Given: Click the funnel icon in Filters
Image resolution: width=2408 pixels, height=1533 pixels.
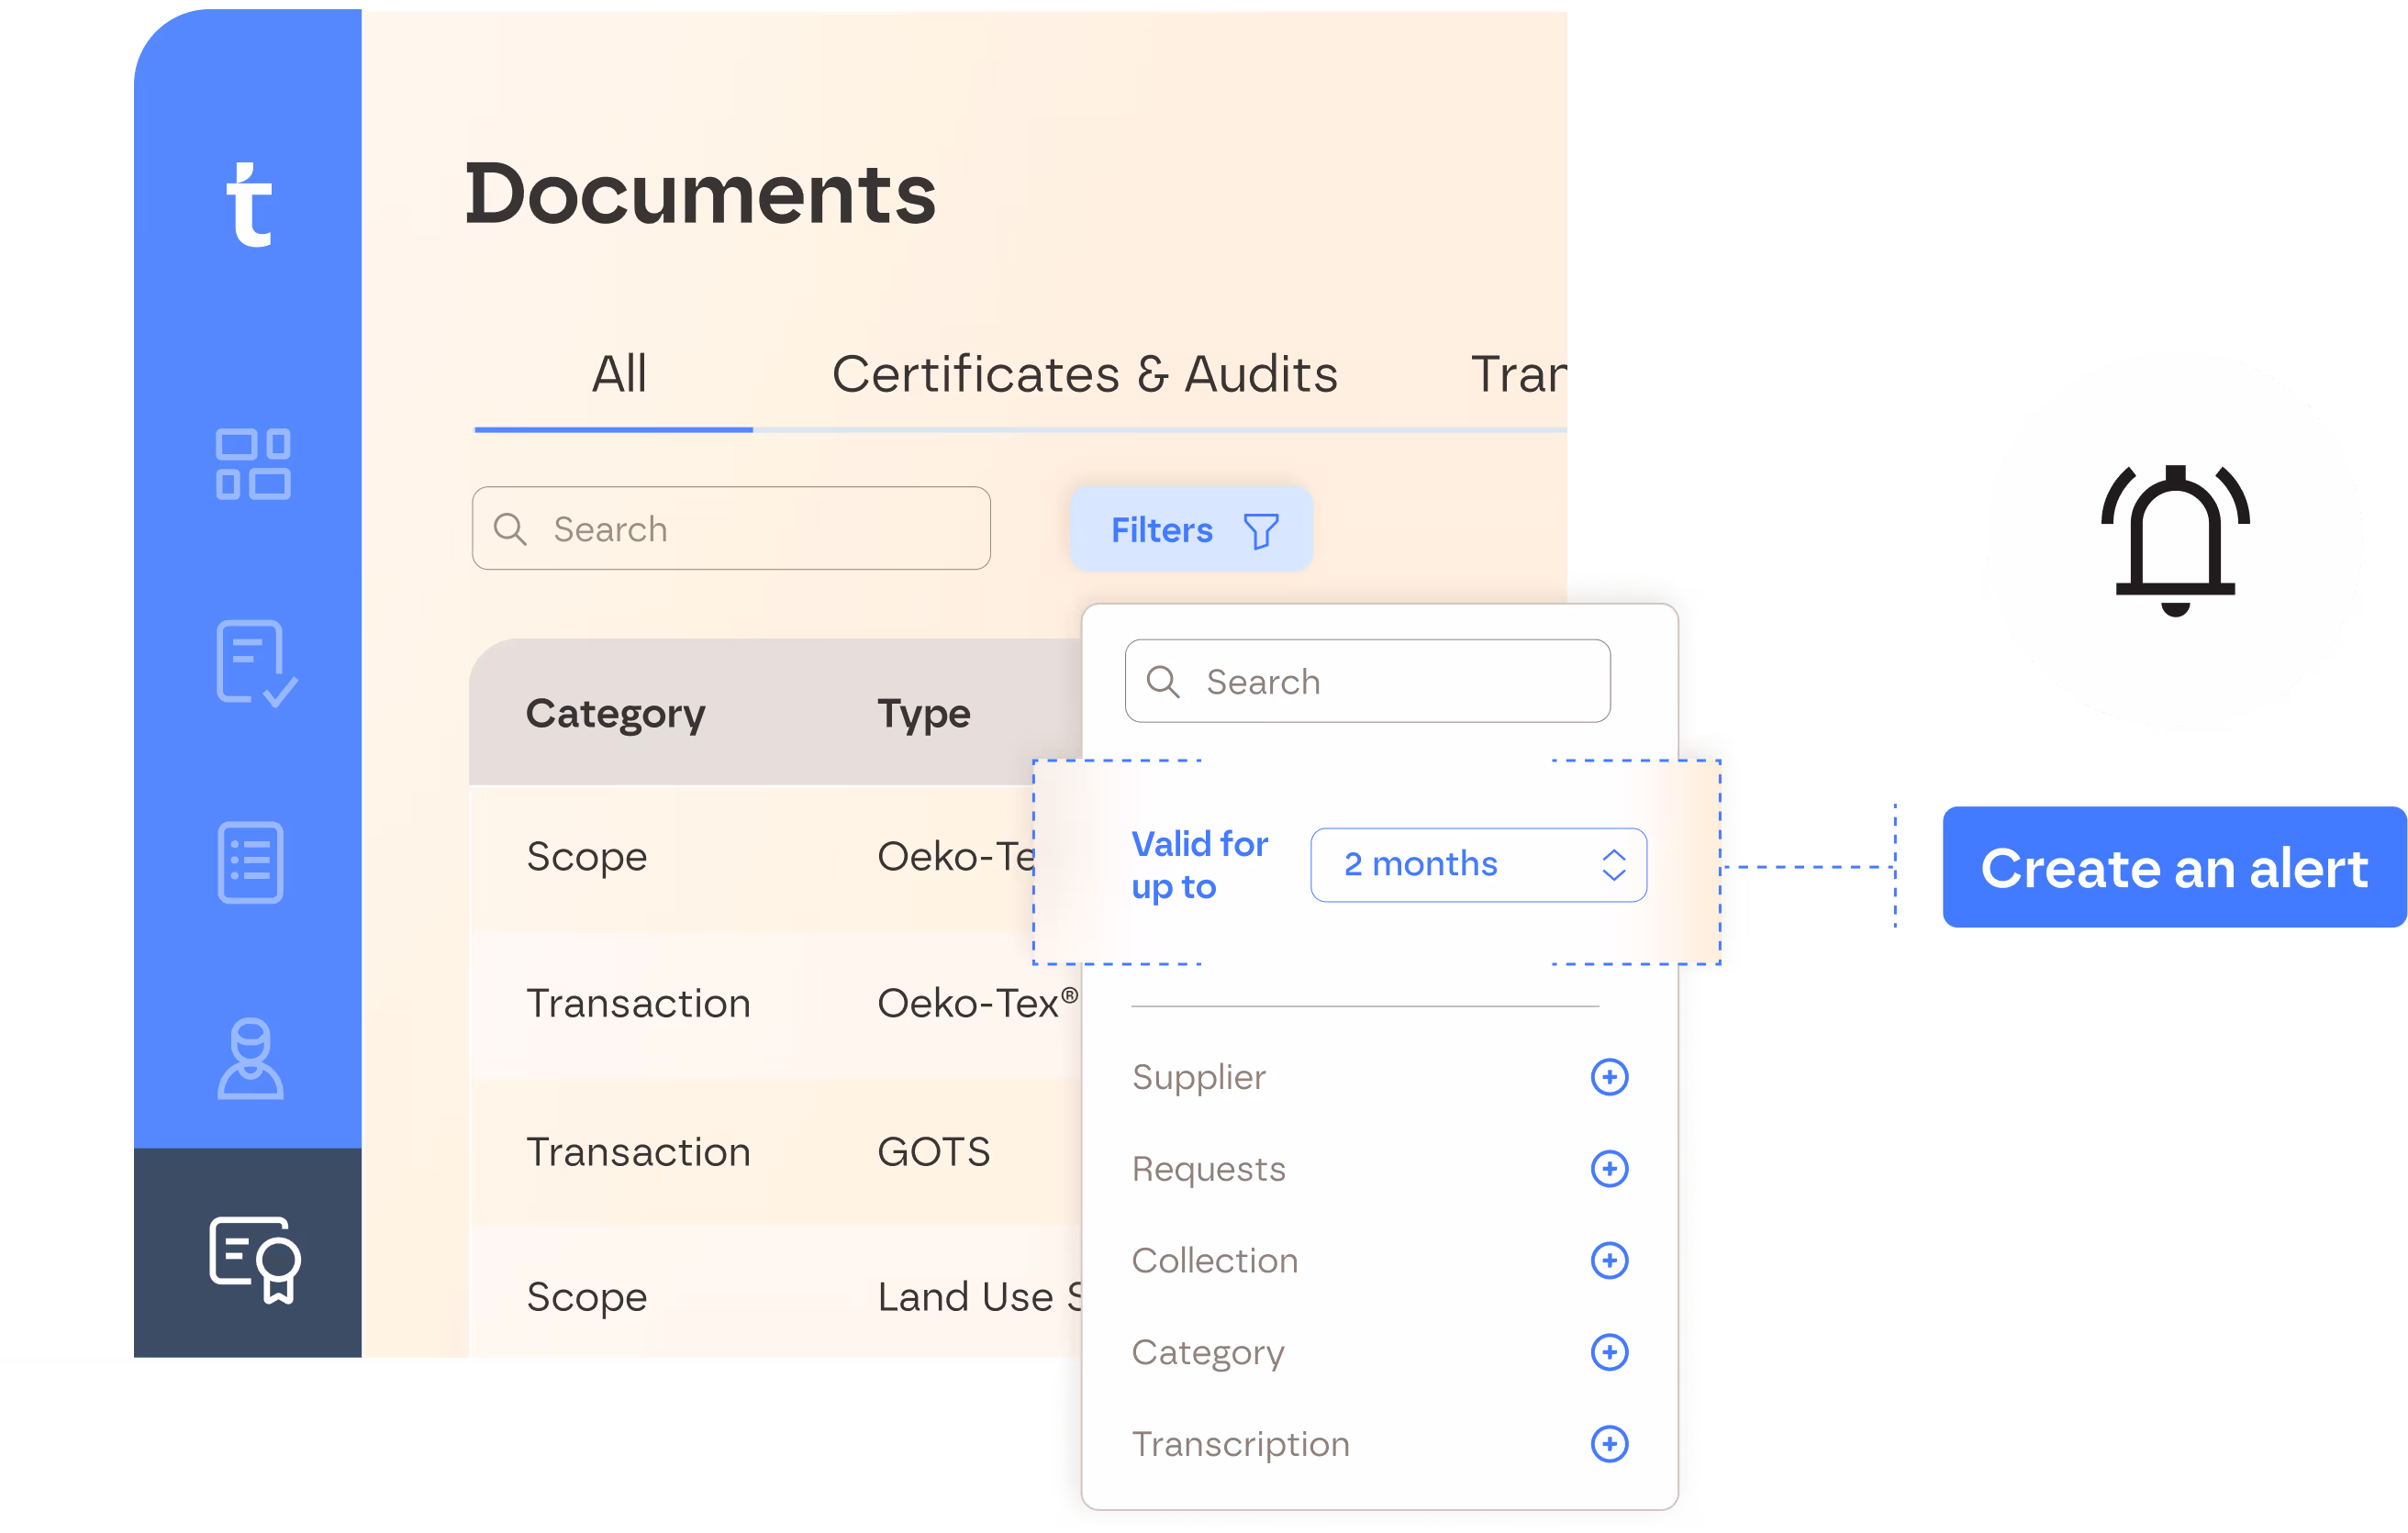Looking at the screenshot, I should (1260, 531).
